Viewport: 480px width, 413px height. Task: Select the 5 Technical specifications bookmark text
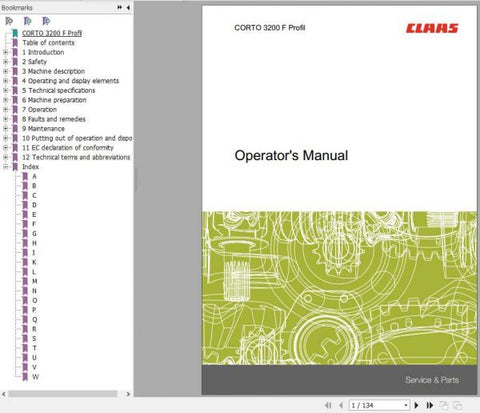coord(58,90)
